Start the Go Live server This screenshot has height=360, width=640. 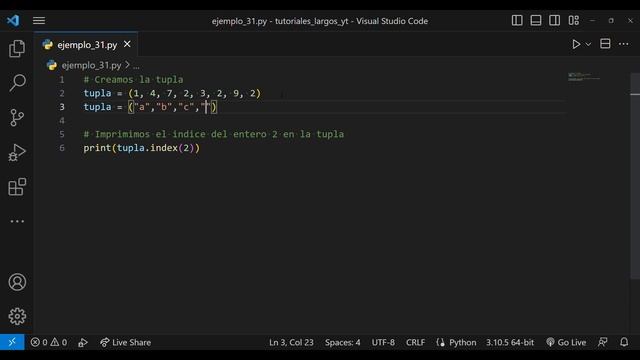[566, 342]
